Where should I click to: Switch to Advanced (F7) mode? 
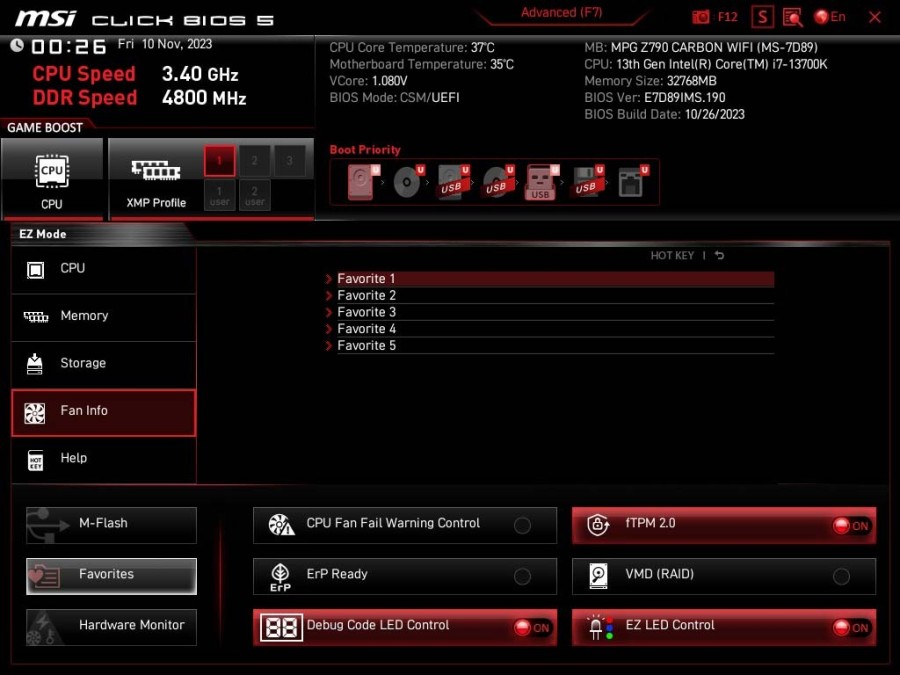tap(561, 13)
